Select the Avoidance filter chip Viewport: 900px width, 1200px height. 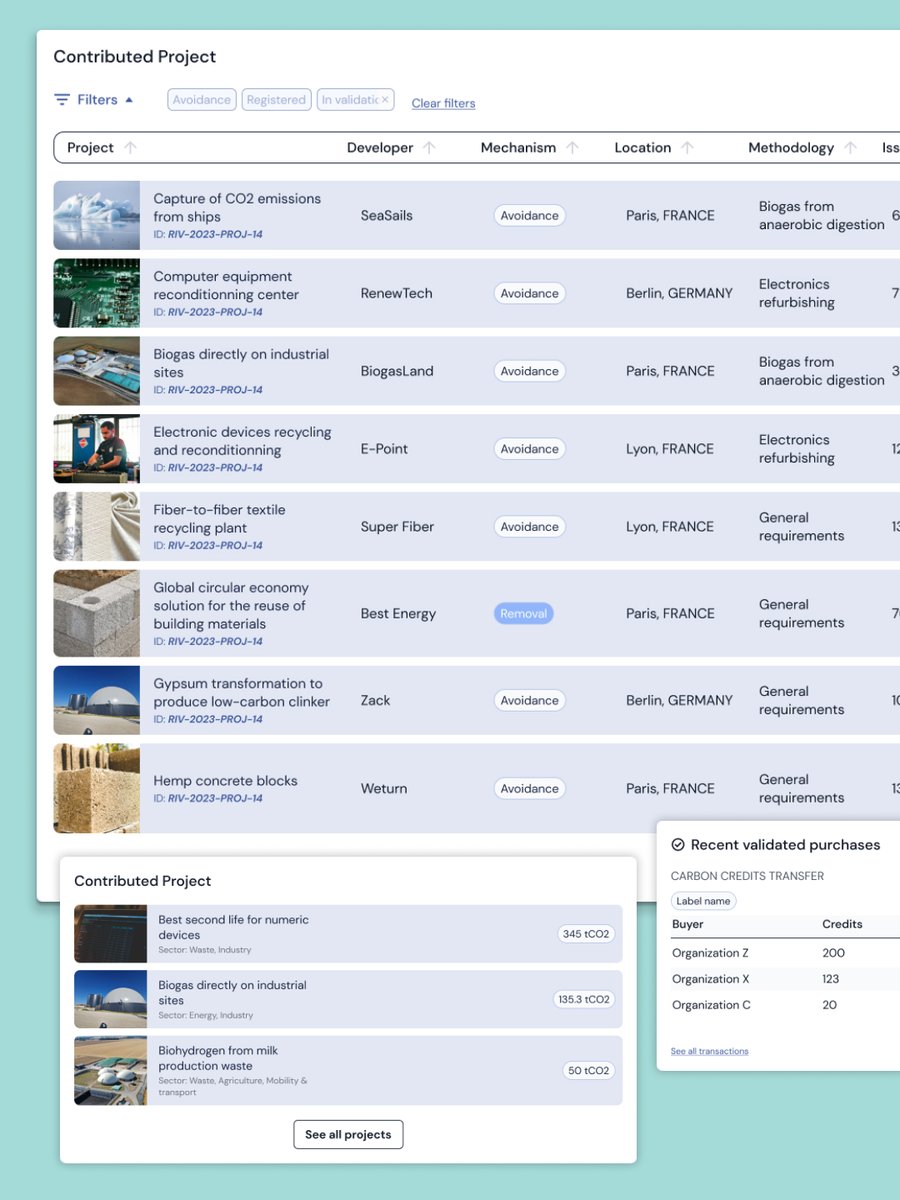coord(202,100)
